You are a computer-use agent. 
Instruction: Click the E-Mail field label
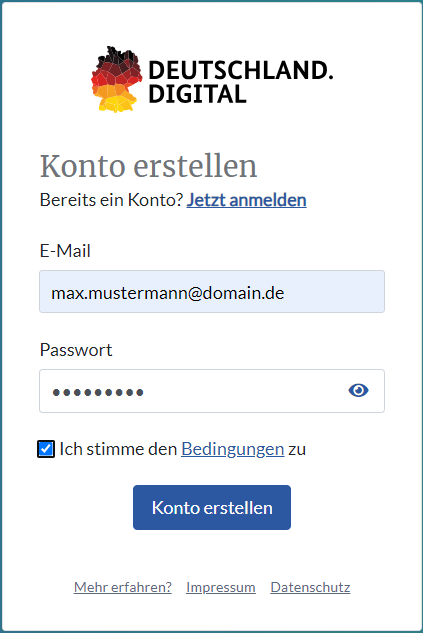[x=65, y=251]
